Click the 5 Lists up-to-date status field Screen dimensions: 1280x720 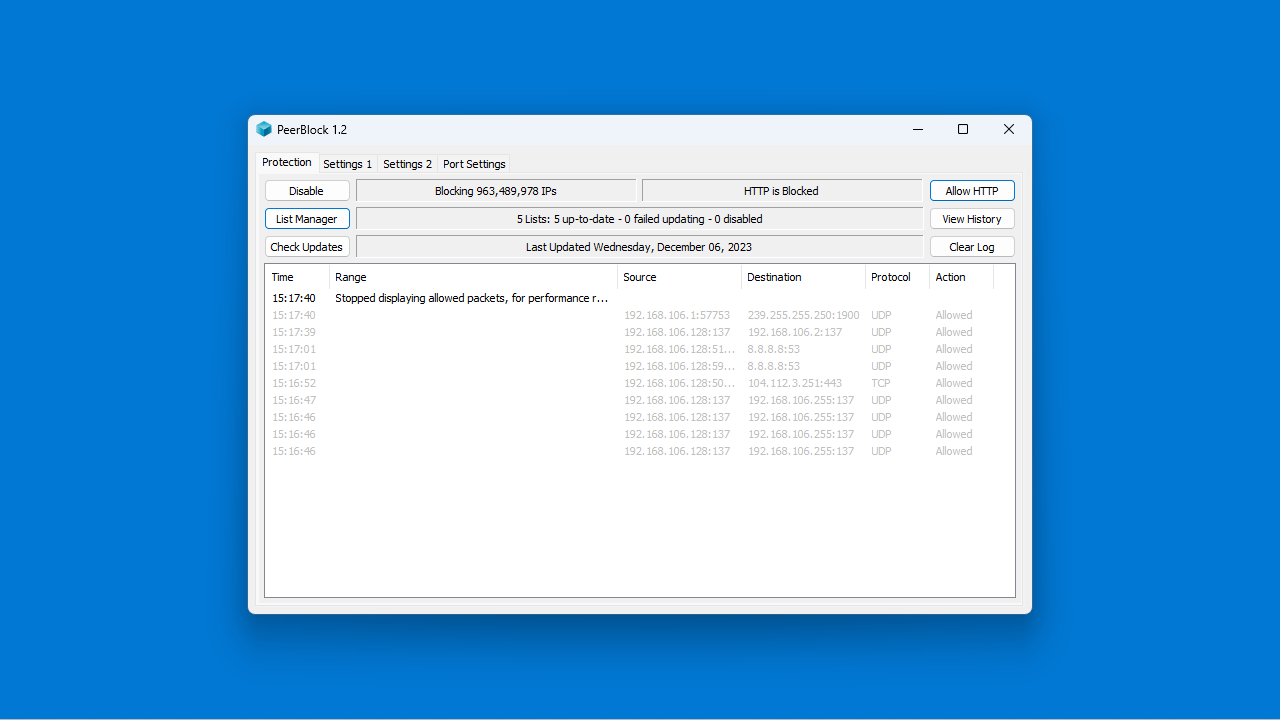(x=639, y=219)
